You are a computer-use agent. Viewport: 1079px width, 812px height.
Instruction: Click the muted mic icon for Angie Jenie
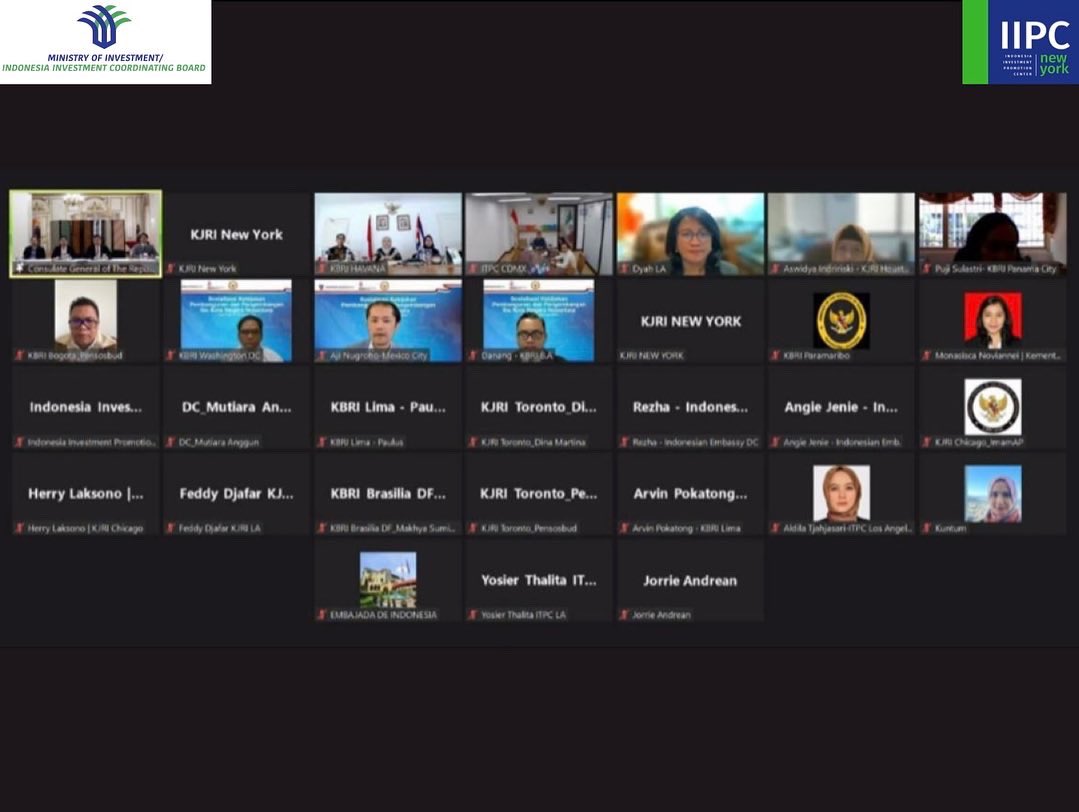click(x=775, y=442)
